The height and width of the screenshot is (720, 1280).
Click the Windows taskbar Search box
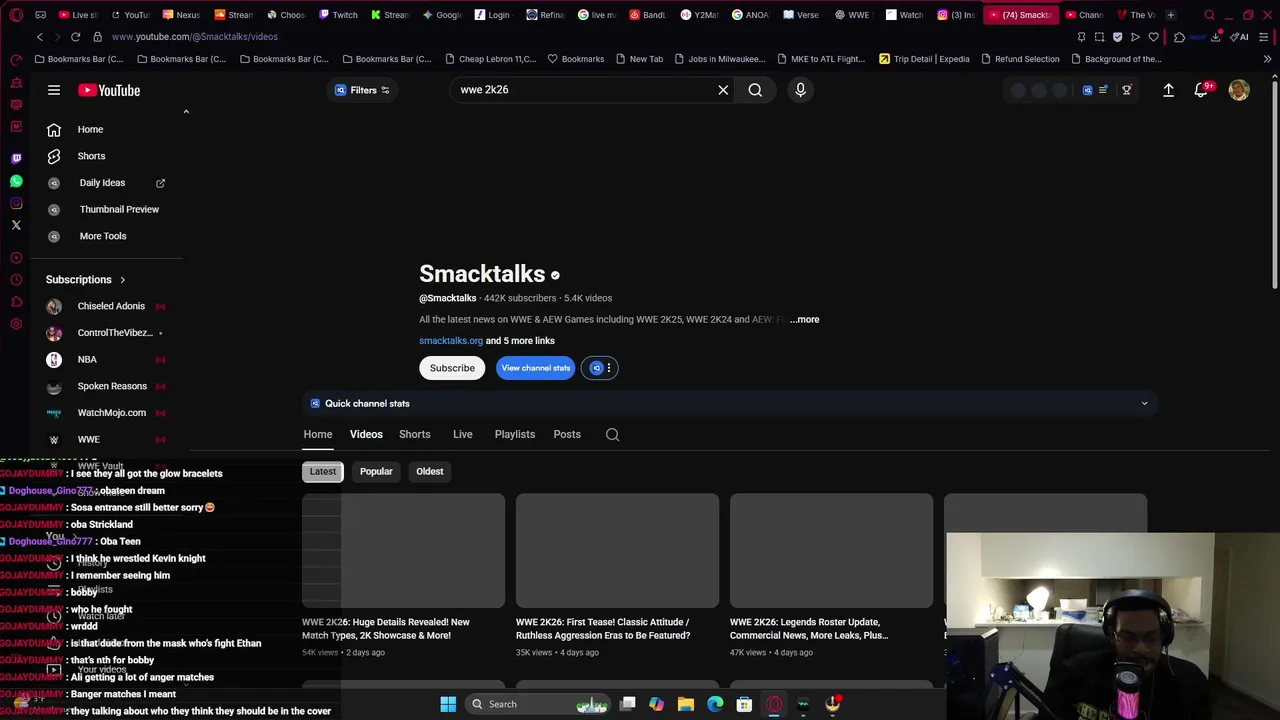(x=538, y=704)
